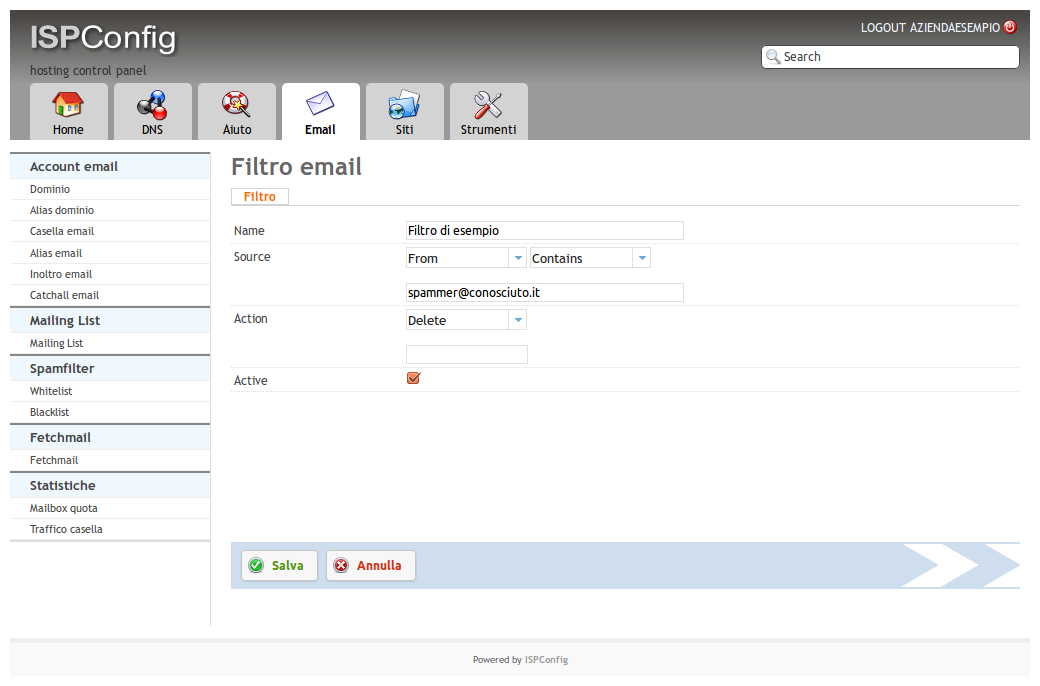Click the magnifier icon in Search

773,57
